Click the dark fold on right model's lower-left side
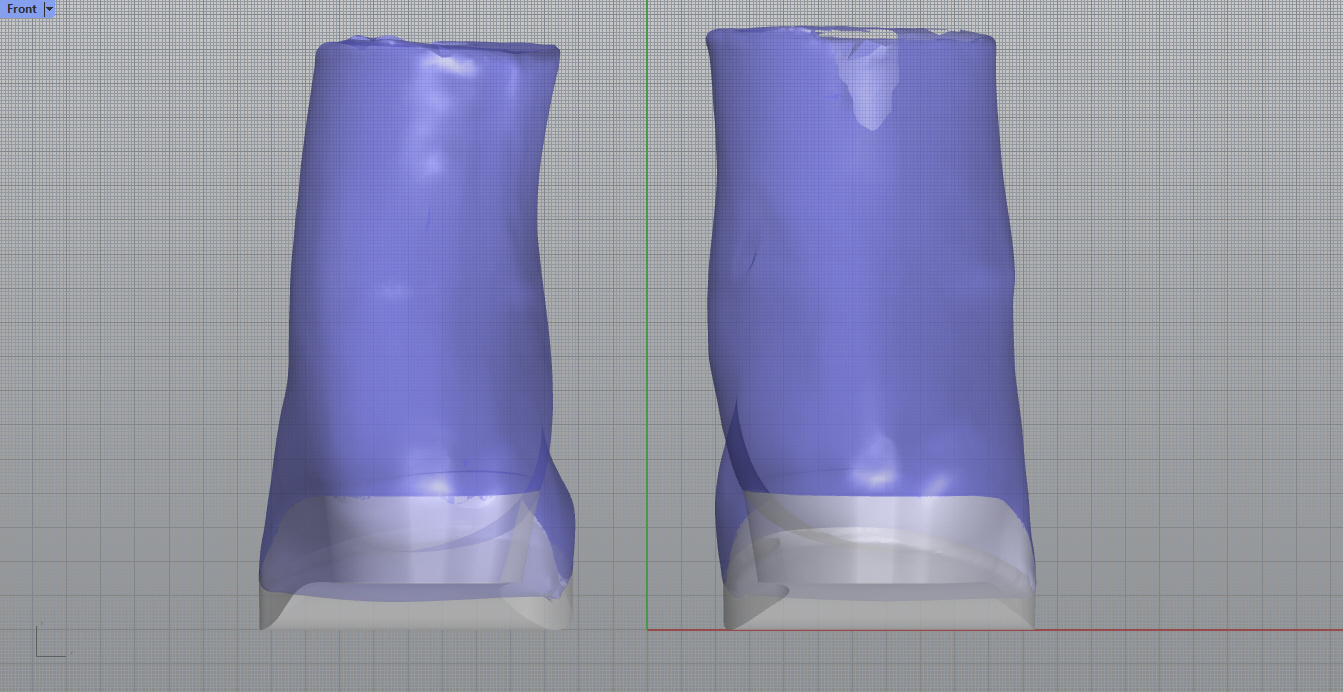Viewport: 1343px width, 692px height. pos(733,450)
